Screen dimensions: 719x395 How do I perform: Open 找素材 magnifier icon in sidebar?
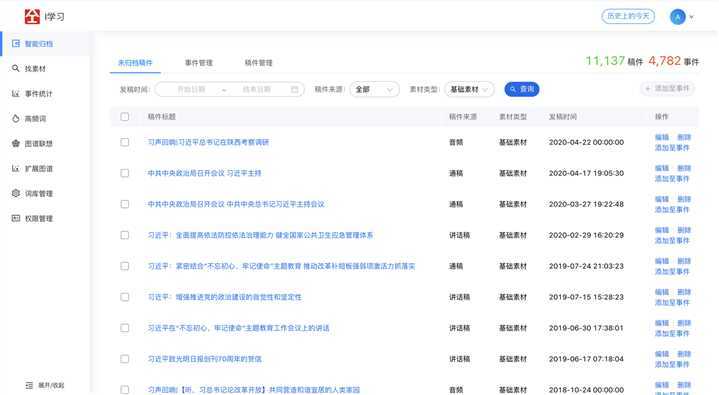coord(16,68)
